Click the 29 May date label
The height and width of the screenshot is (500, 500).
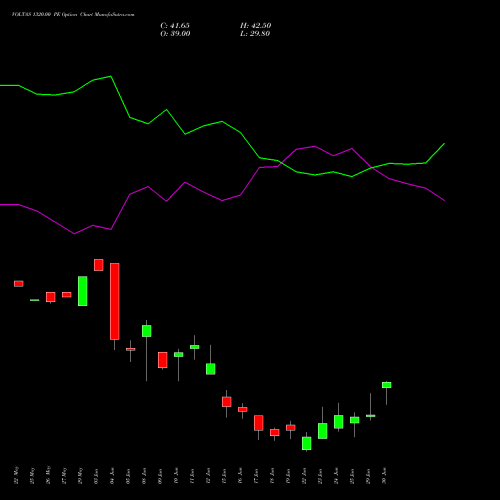(x=81, y=476)
